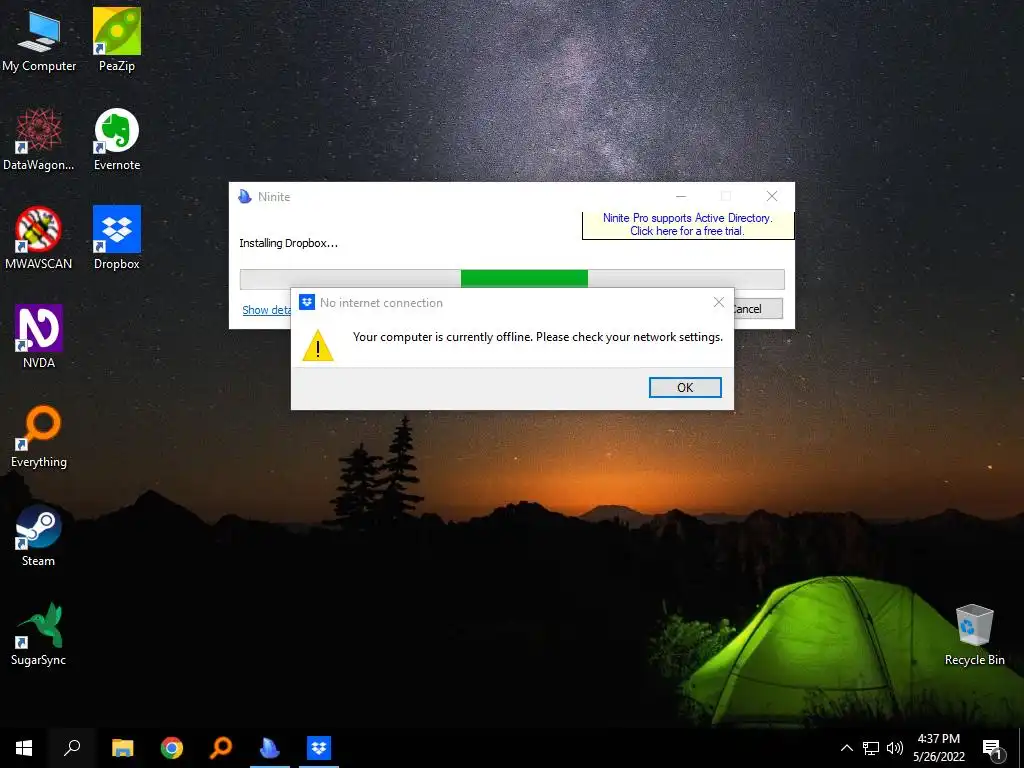Launch Google Chrome from taskbar

(x=172, y=748)
